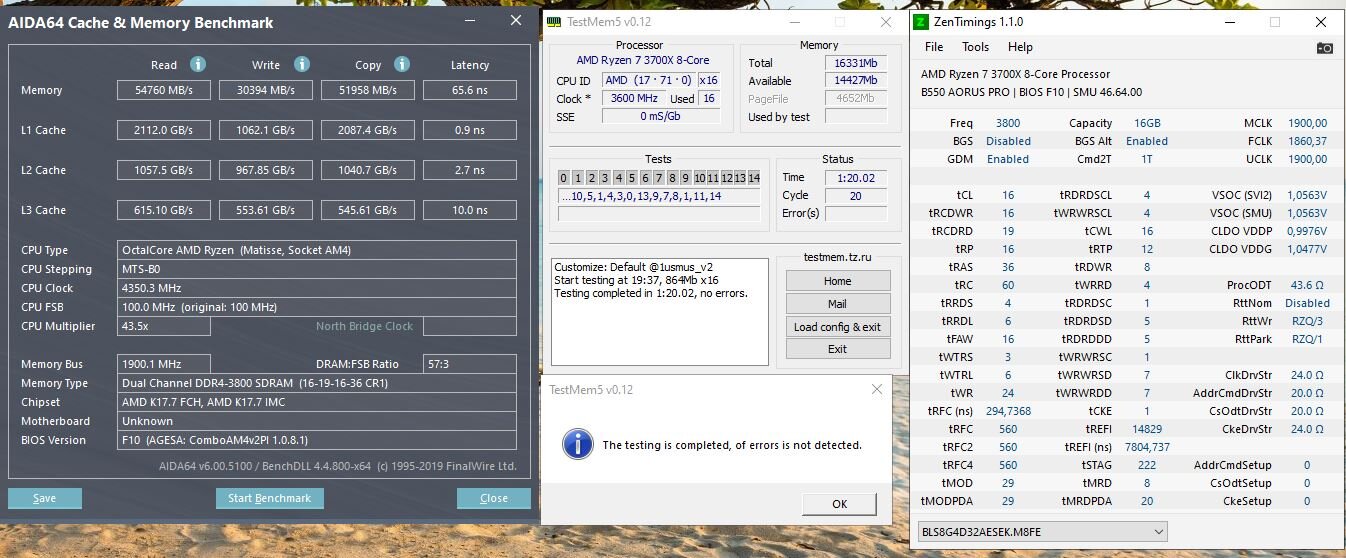Click BIOS Version field F10 AGESA
This screenshot has width=1346, height=558.
pos(317,440)
